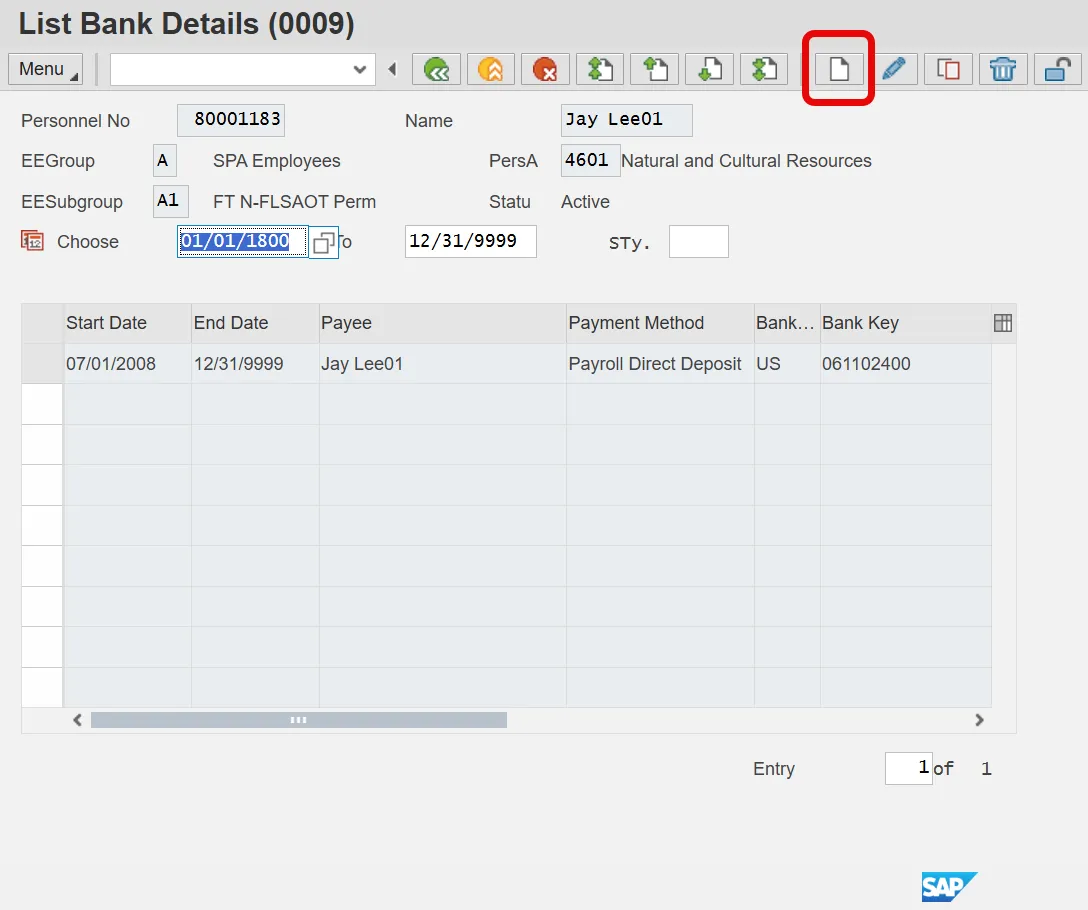Click the Copy record icon
1088x910 pixels.
click(948, 69)
